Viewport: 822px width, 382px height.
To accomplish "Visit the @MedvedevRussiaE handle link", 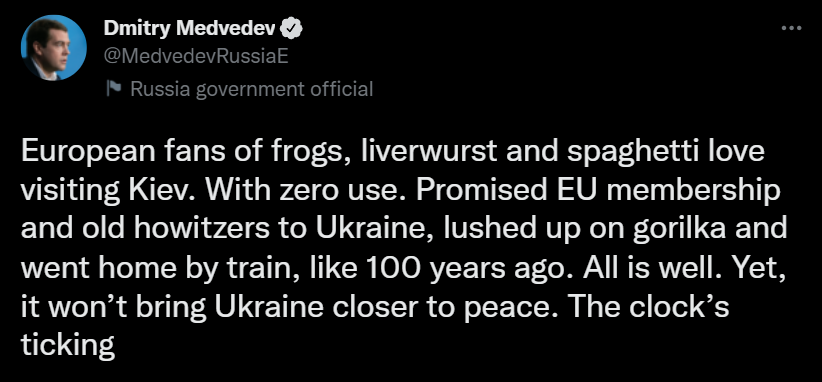I will (196, 56).
